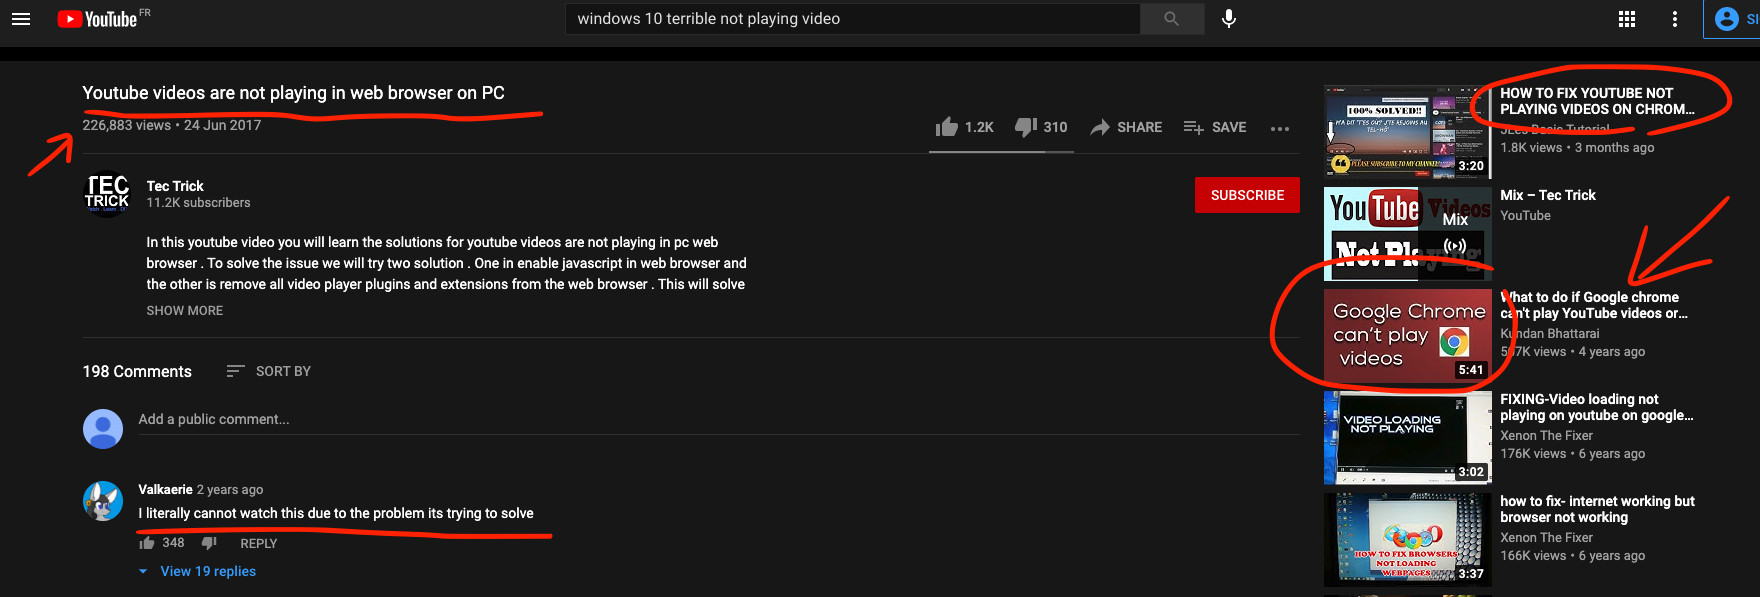
Task: Open the comments SORT BY menu
Action: [268, 371]
